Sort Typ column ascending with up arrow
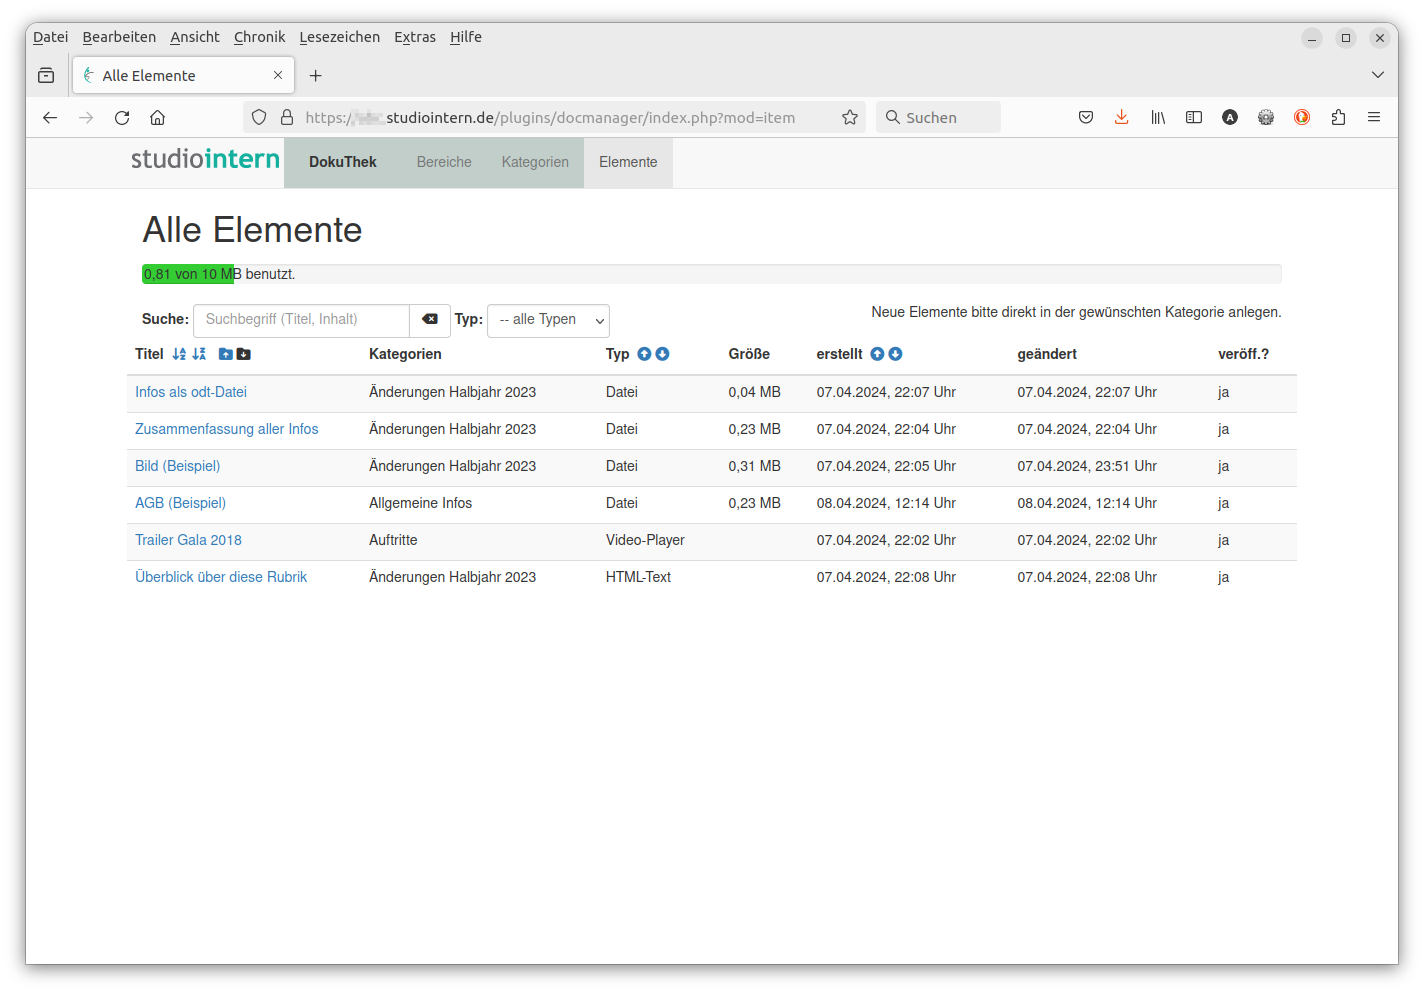Screen dimensions: 1424x993 644,354
